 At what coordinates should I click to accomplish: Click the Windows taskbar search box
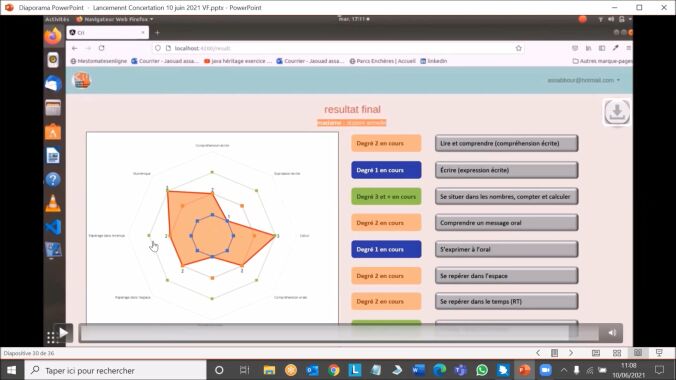[x=116, y=370]
